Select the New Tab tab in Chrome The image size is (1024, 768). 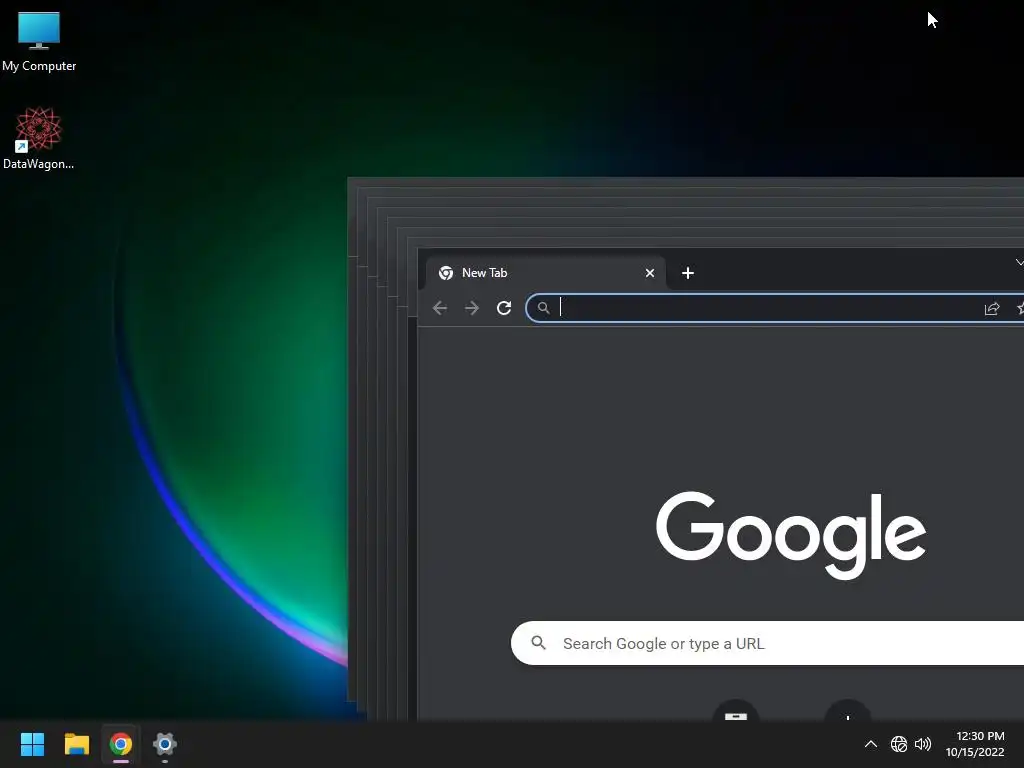coord(545,273)
